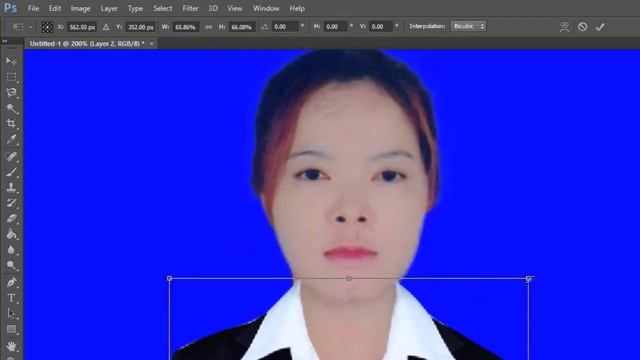Image resolution: width=640 pixels, height=360 pixels.
Task: Click the top-right transform handle
Action: tap(529, 278)
